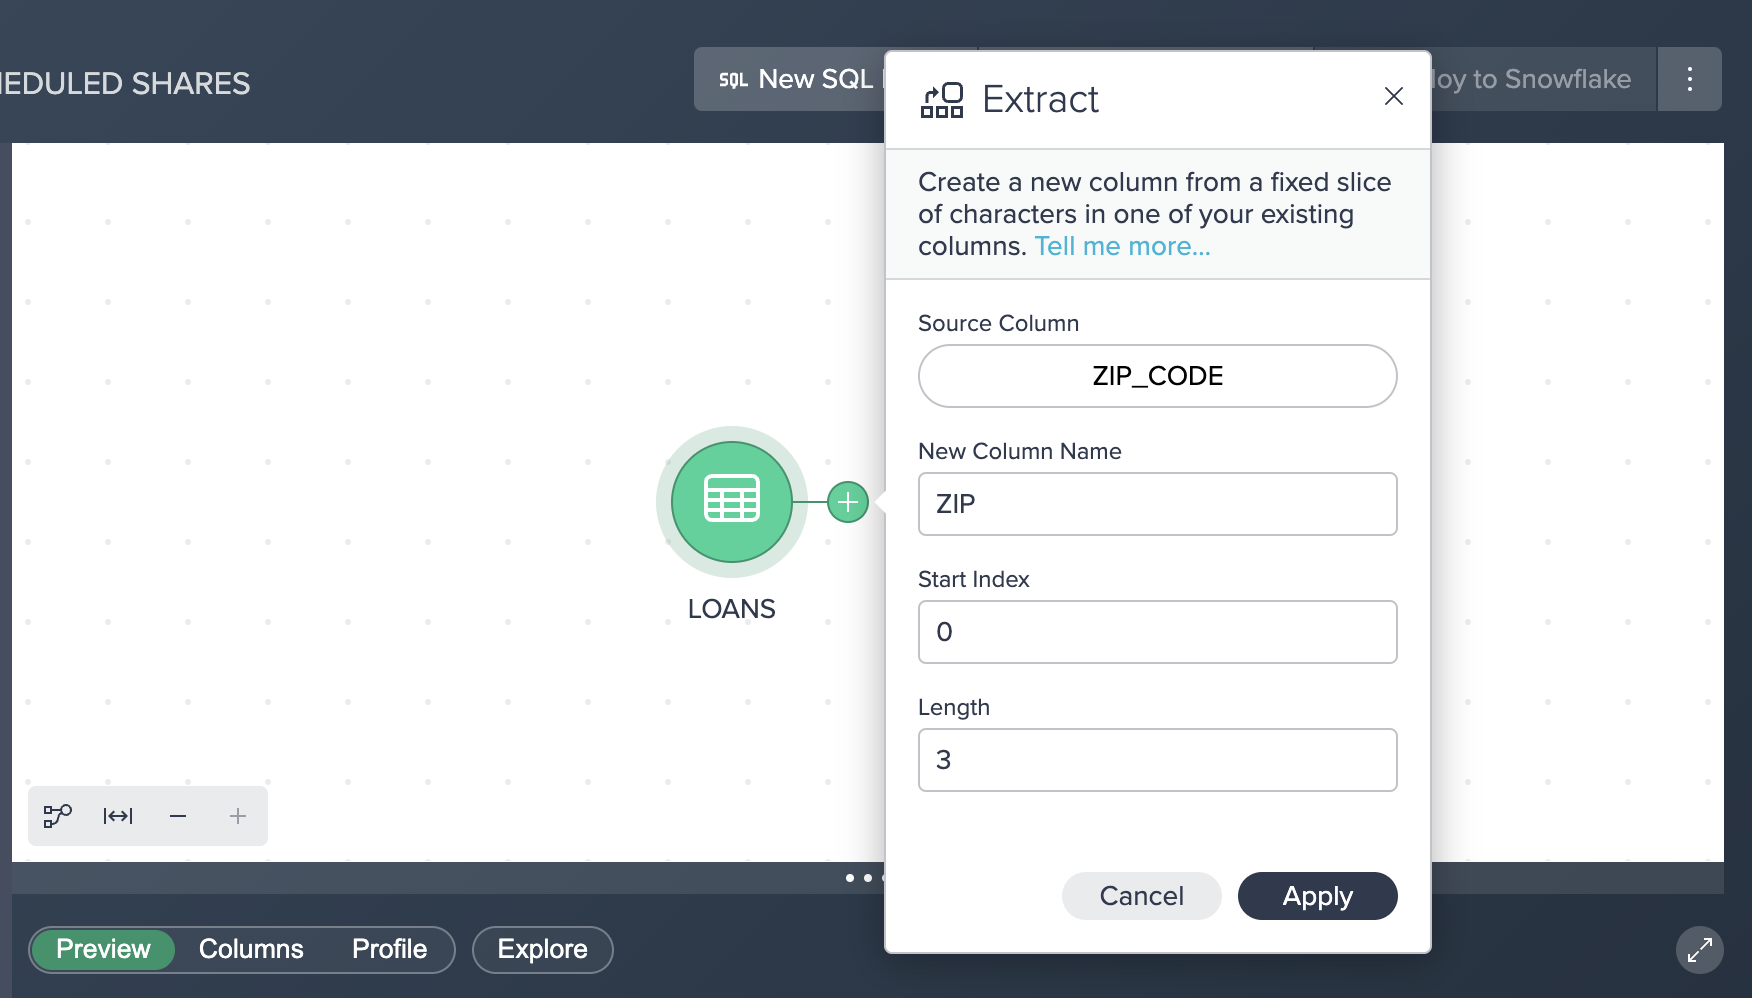The image size is (1752, 998).
Task: Click the Explore button
Action: click(x=542, y=949)
